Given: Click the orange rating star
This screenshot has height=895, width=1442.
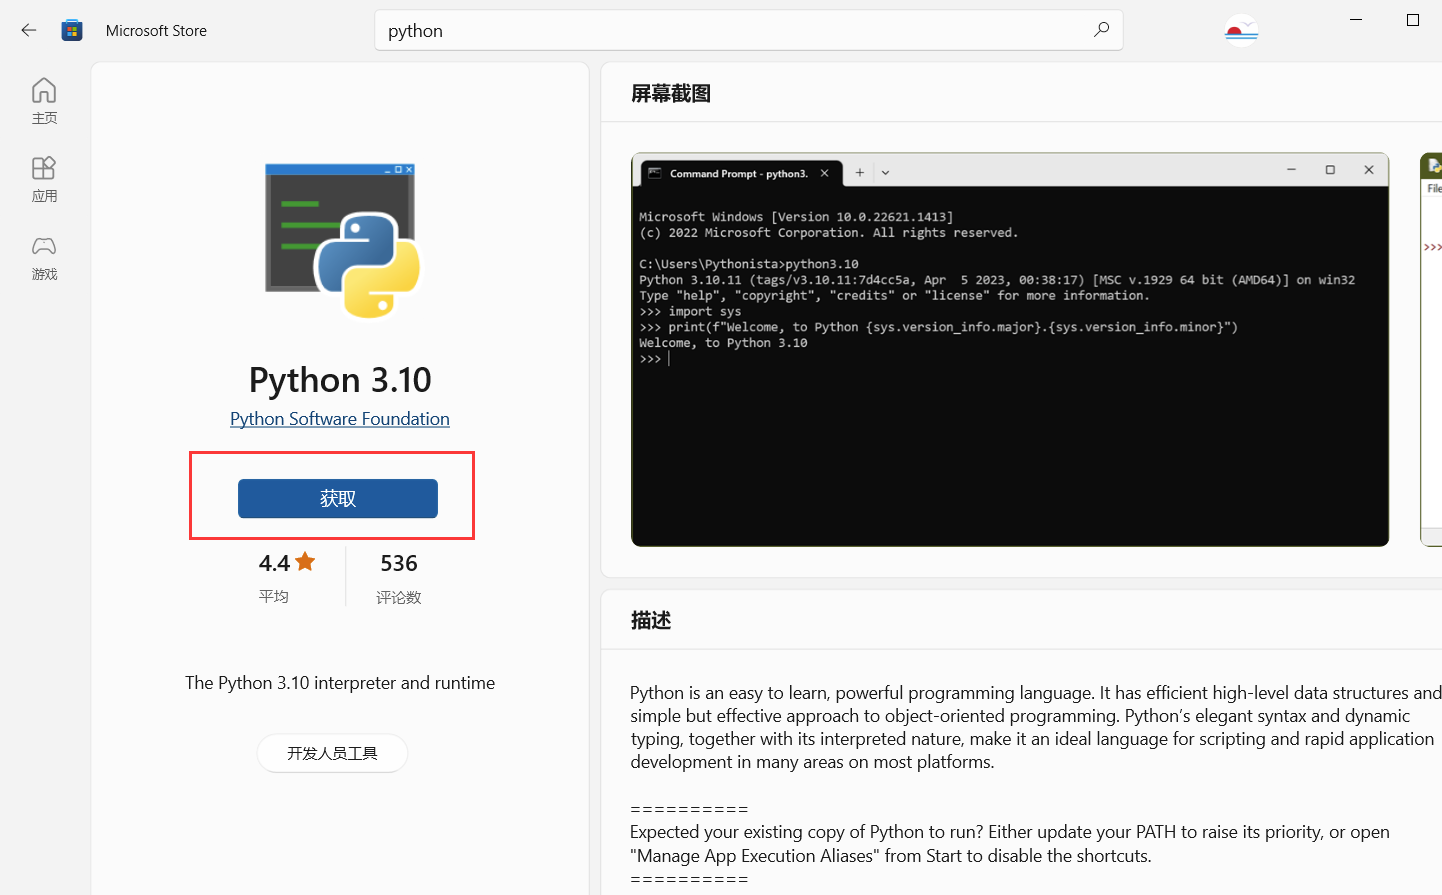Looking at the screenshot, I should [305, 562].
